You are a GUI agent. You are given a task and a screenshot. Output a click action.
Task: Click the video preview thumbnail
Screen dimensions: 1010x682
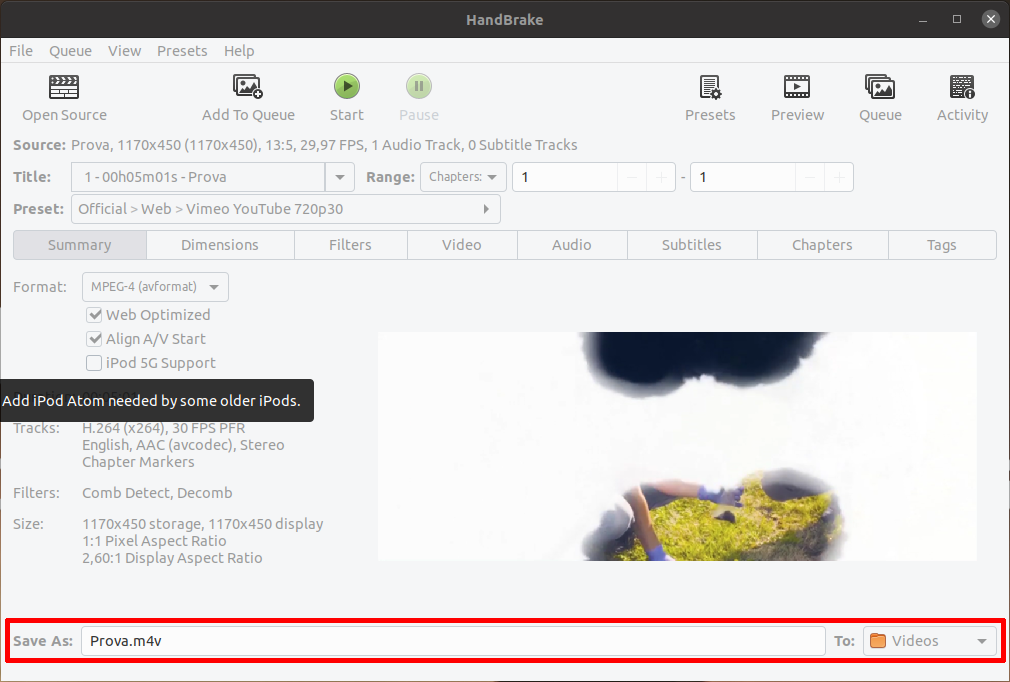tap(677, 446)
